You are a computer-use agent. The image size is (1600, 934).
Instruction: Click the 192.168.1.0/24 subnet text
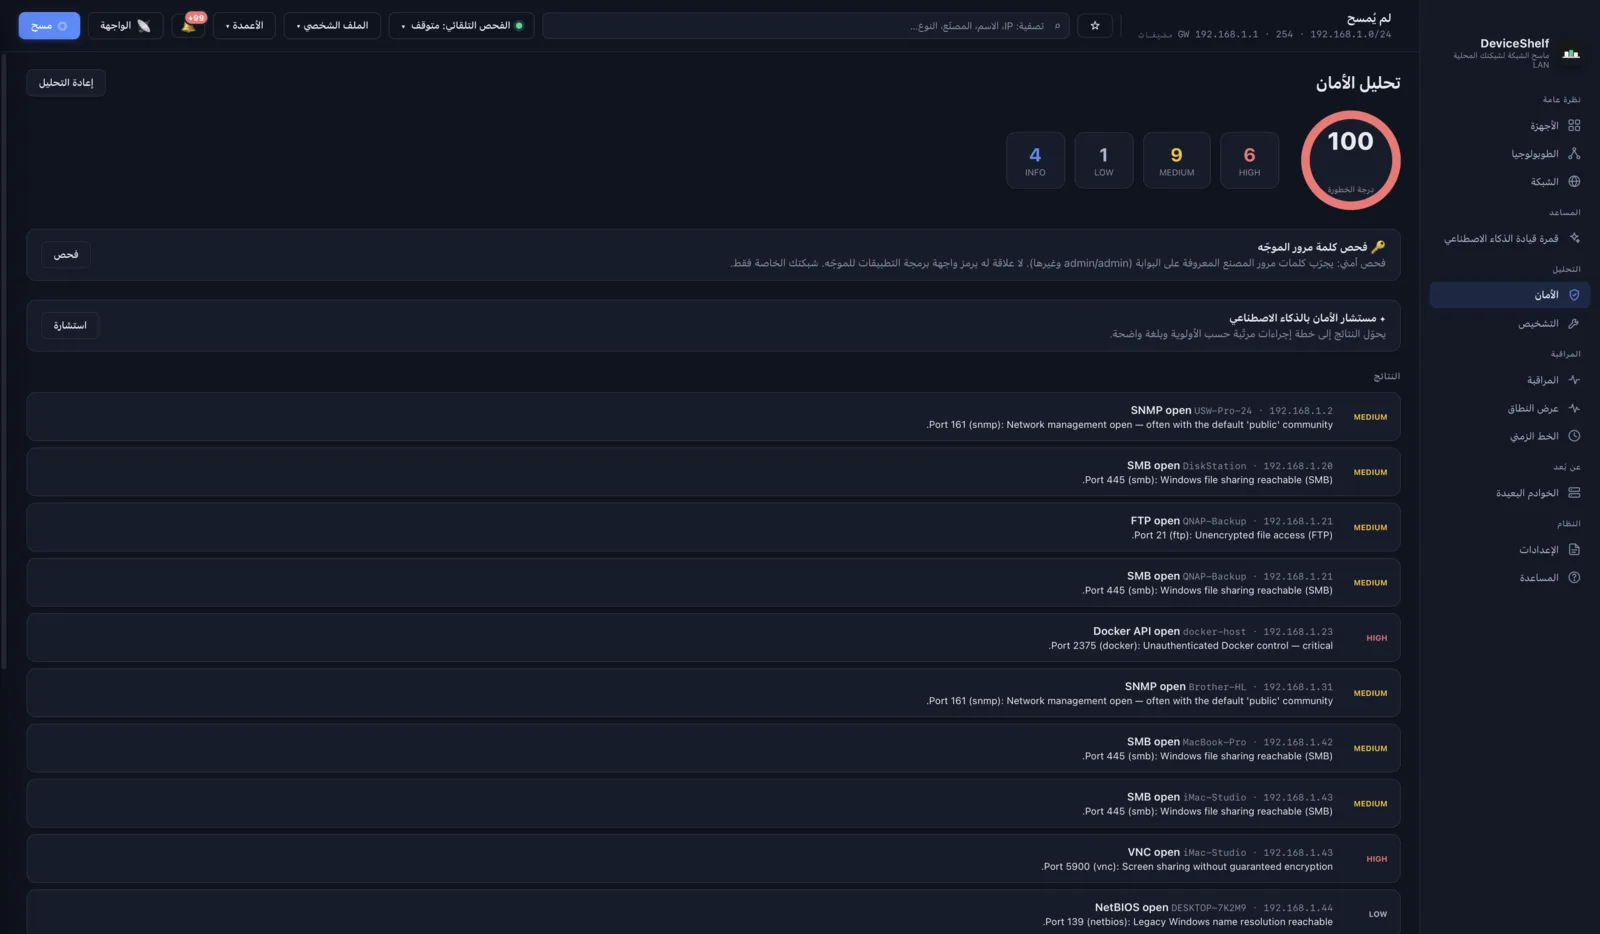pos(1350,34)
